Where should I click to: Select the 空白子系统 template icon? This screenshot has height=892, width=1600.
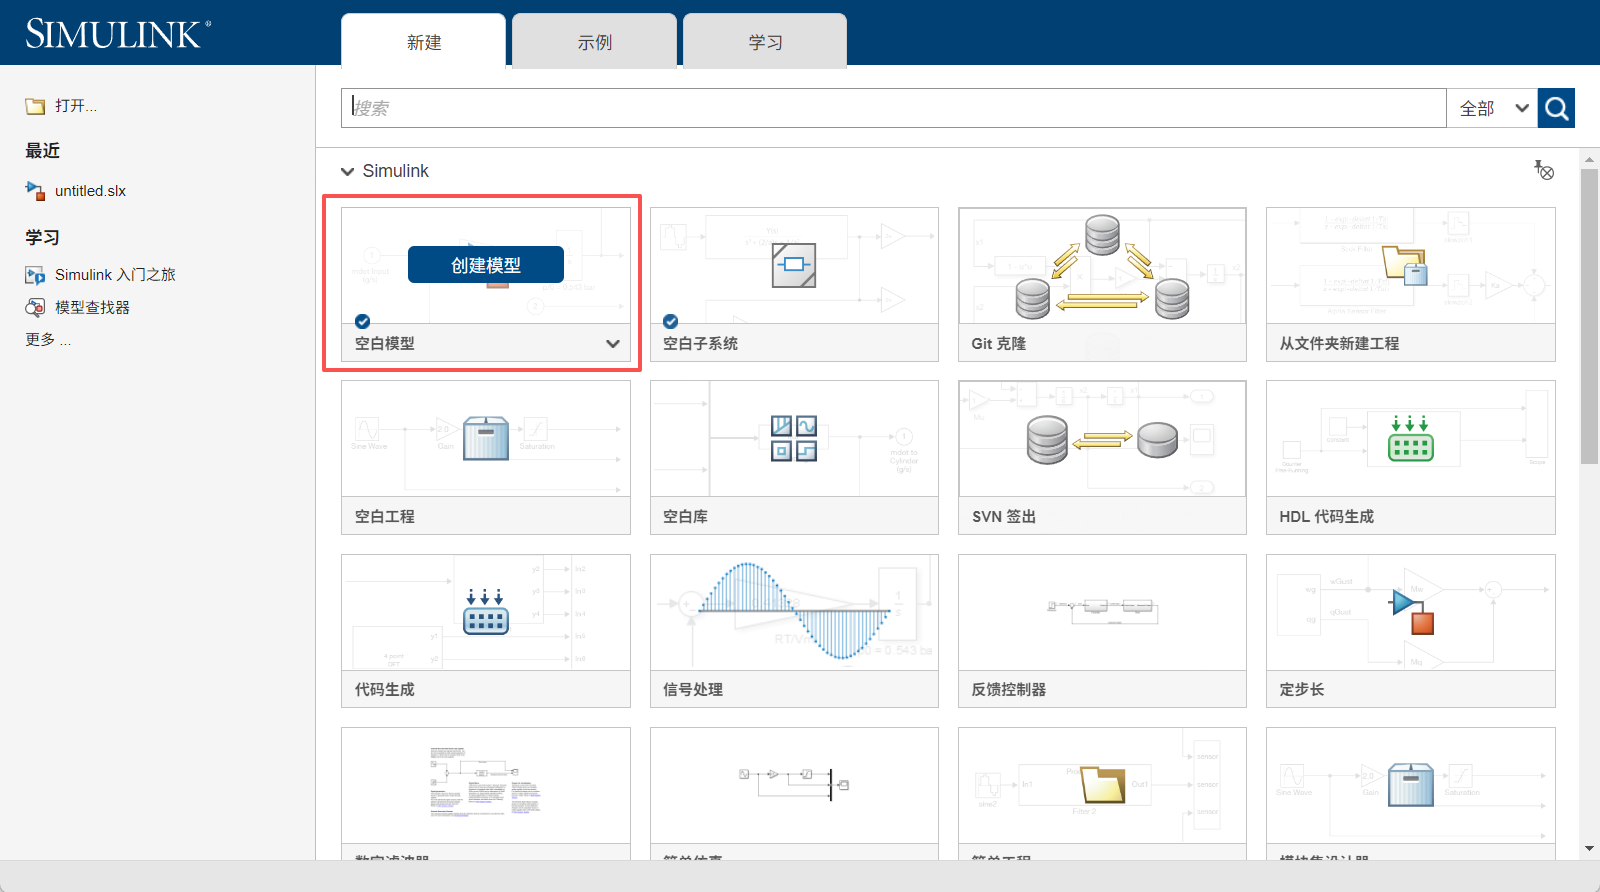(x=794, y=265)
